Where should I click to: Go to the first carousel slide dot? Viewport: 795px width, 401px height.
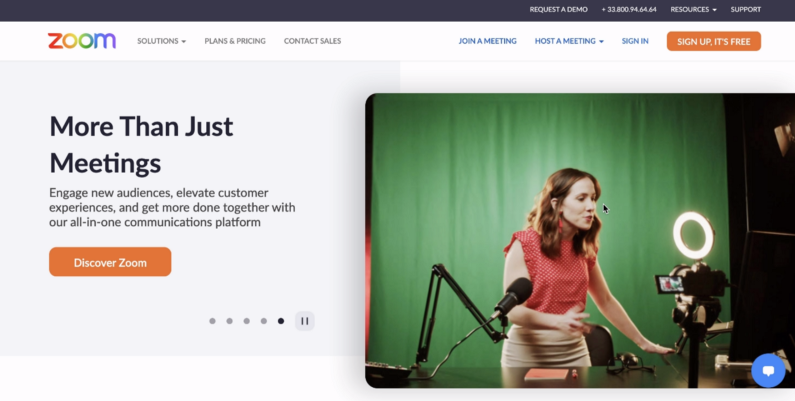coord(212,321)
